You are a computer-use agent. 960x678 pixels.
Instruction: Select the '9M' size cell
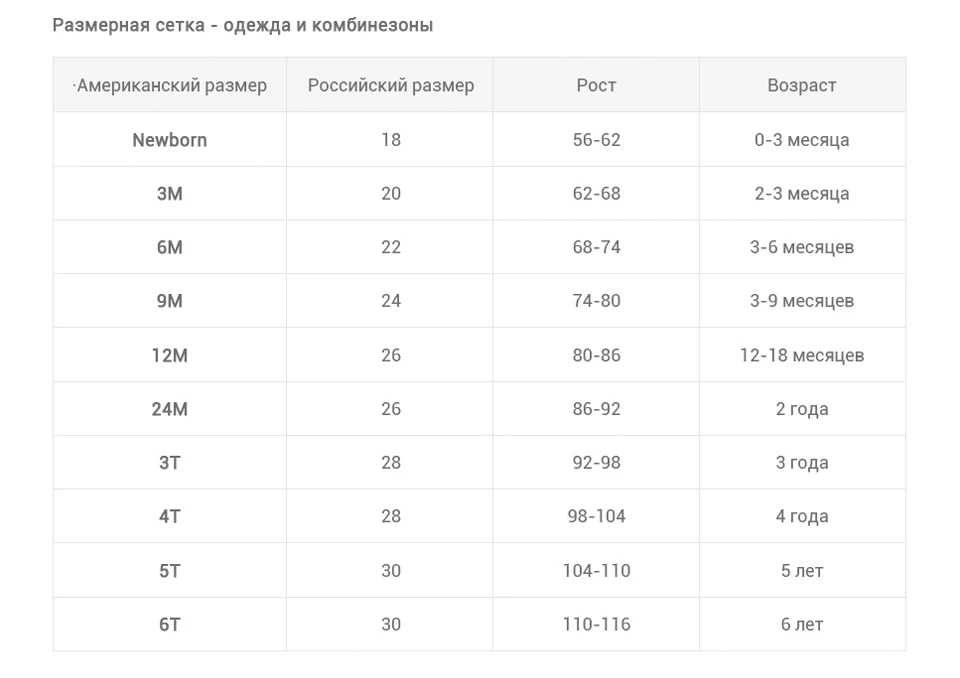pos(170,301)
